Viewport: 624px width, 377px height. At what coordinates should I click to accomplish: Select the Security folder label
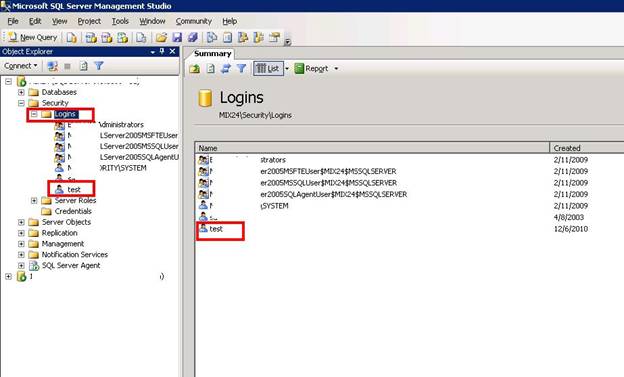55,103
